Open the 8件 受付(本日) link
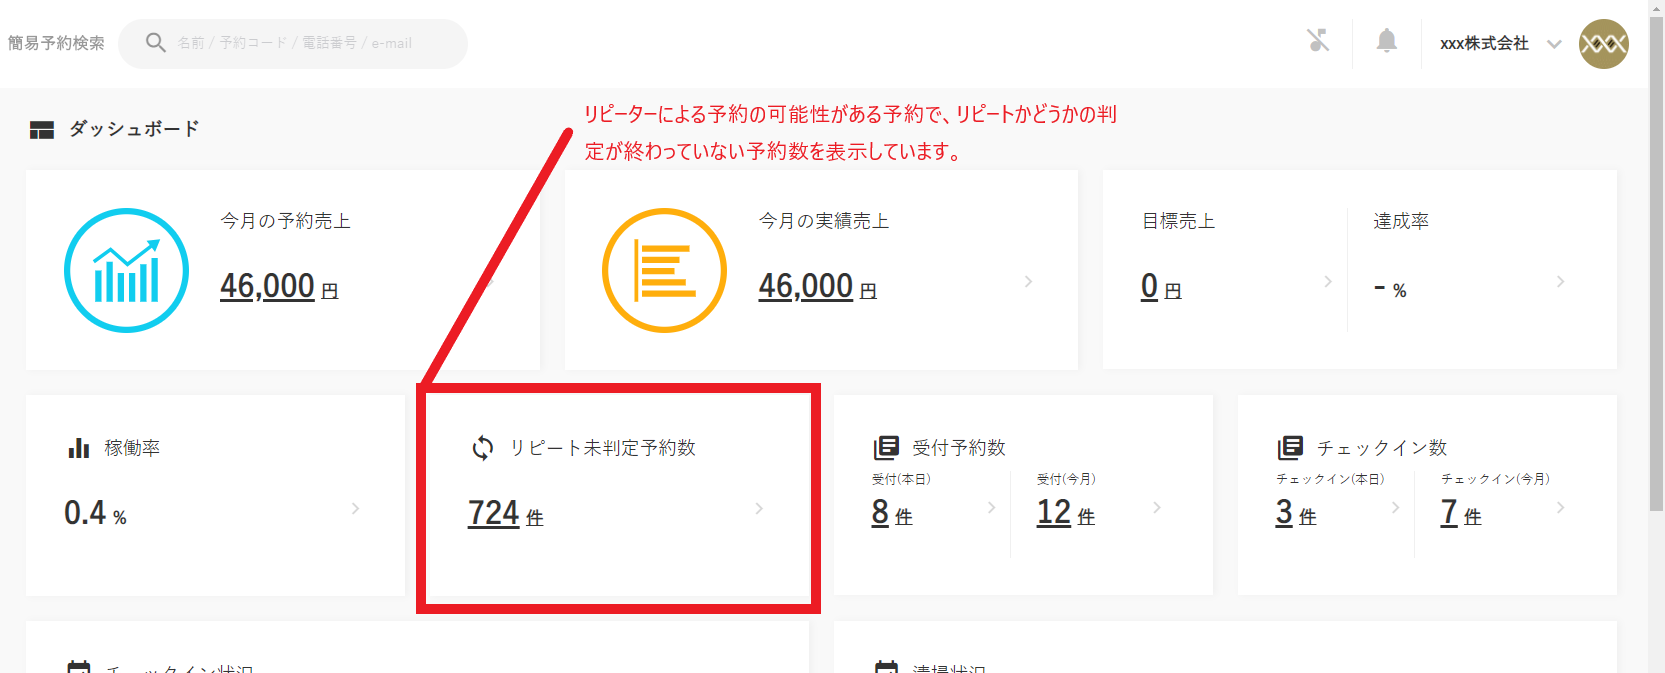This screenshot has height=673, width=1665. [880, 512]
